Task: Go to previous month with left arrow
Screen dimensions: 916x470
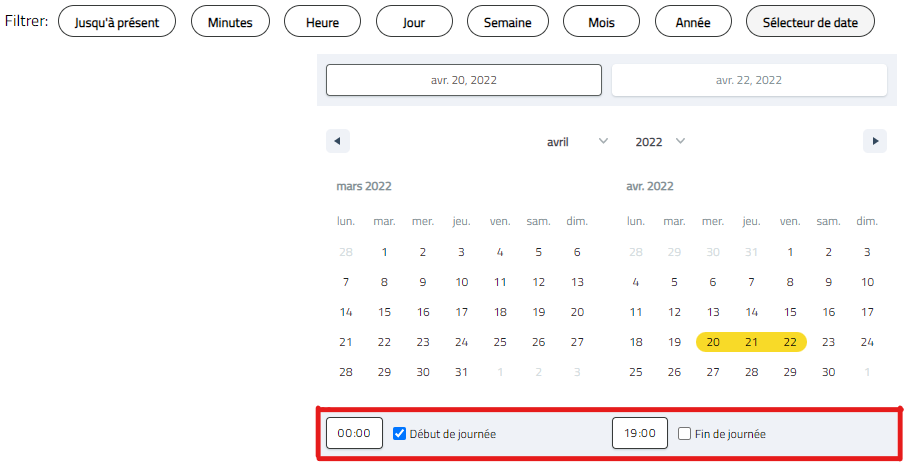Action: tap(338, 142)
